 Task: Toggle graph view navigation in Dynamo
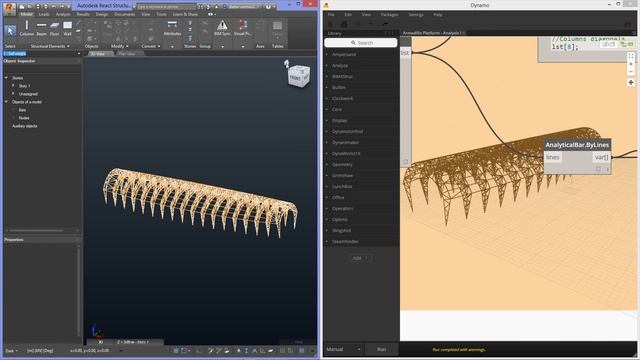tap(627, 44)
